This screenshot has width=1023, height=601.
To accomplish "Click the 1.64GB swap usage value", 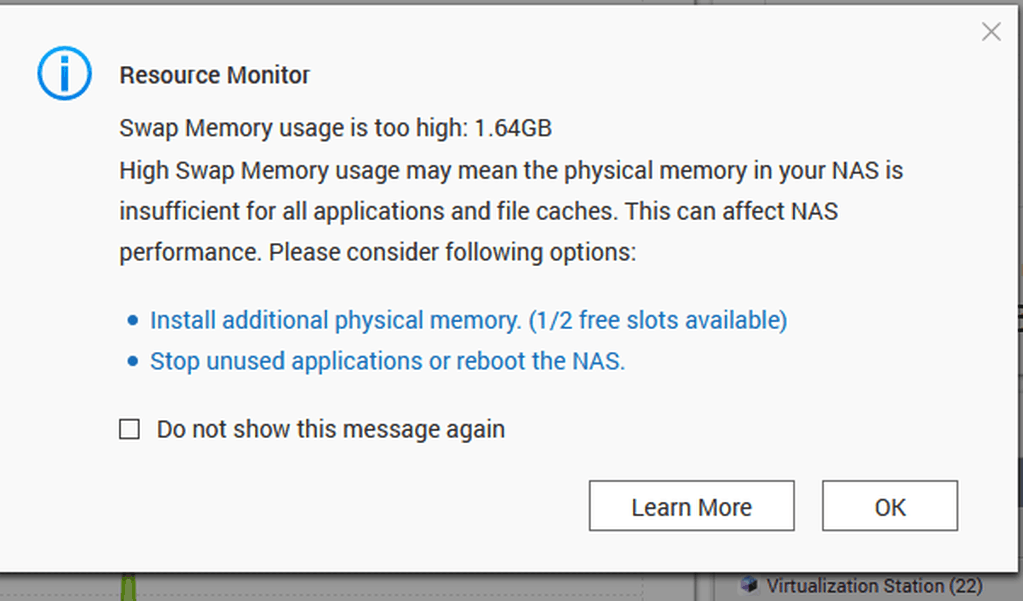I will [513, 128].
